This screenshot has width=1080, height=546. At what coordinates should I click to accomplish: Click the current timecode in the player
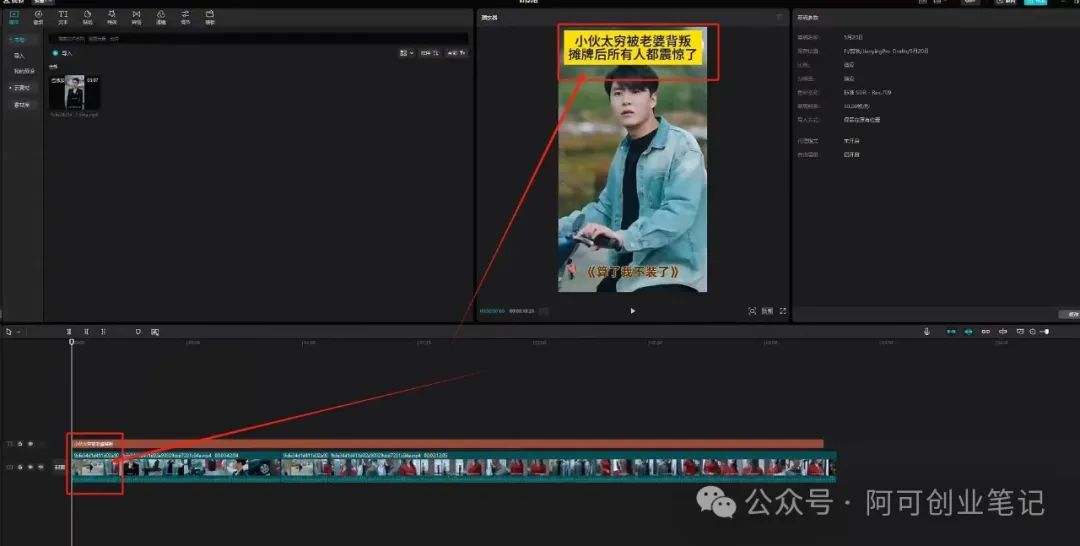(492, 311)
